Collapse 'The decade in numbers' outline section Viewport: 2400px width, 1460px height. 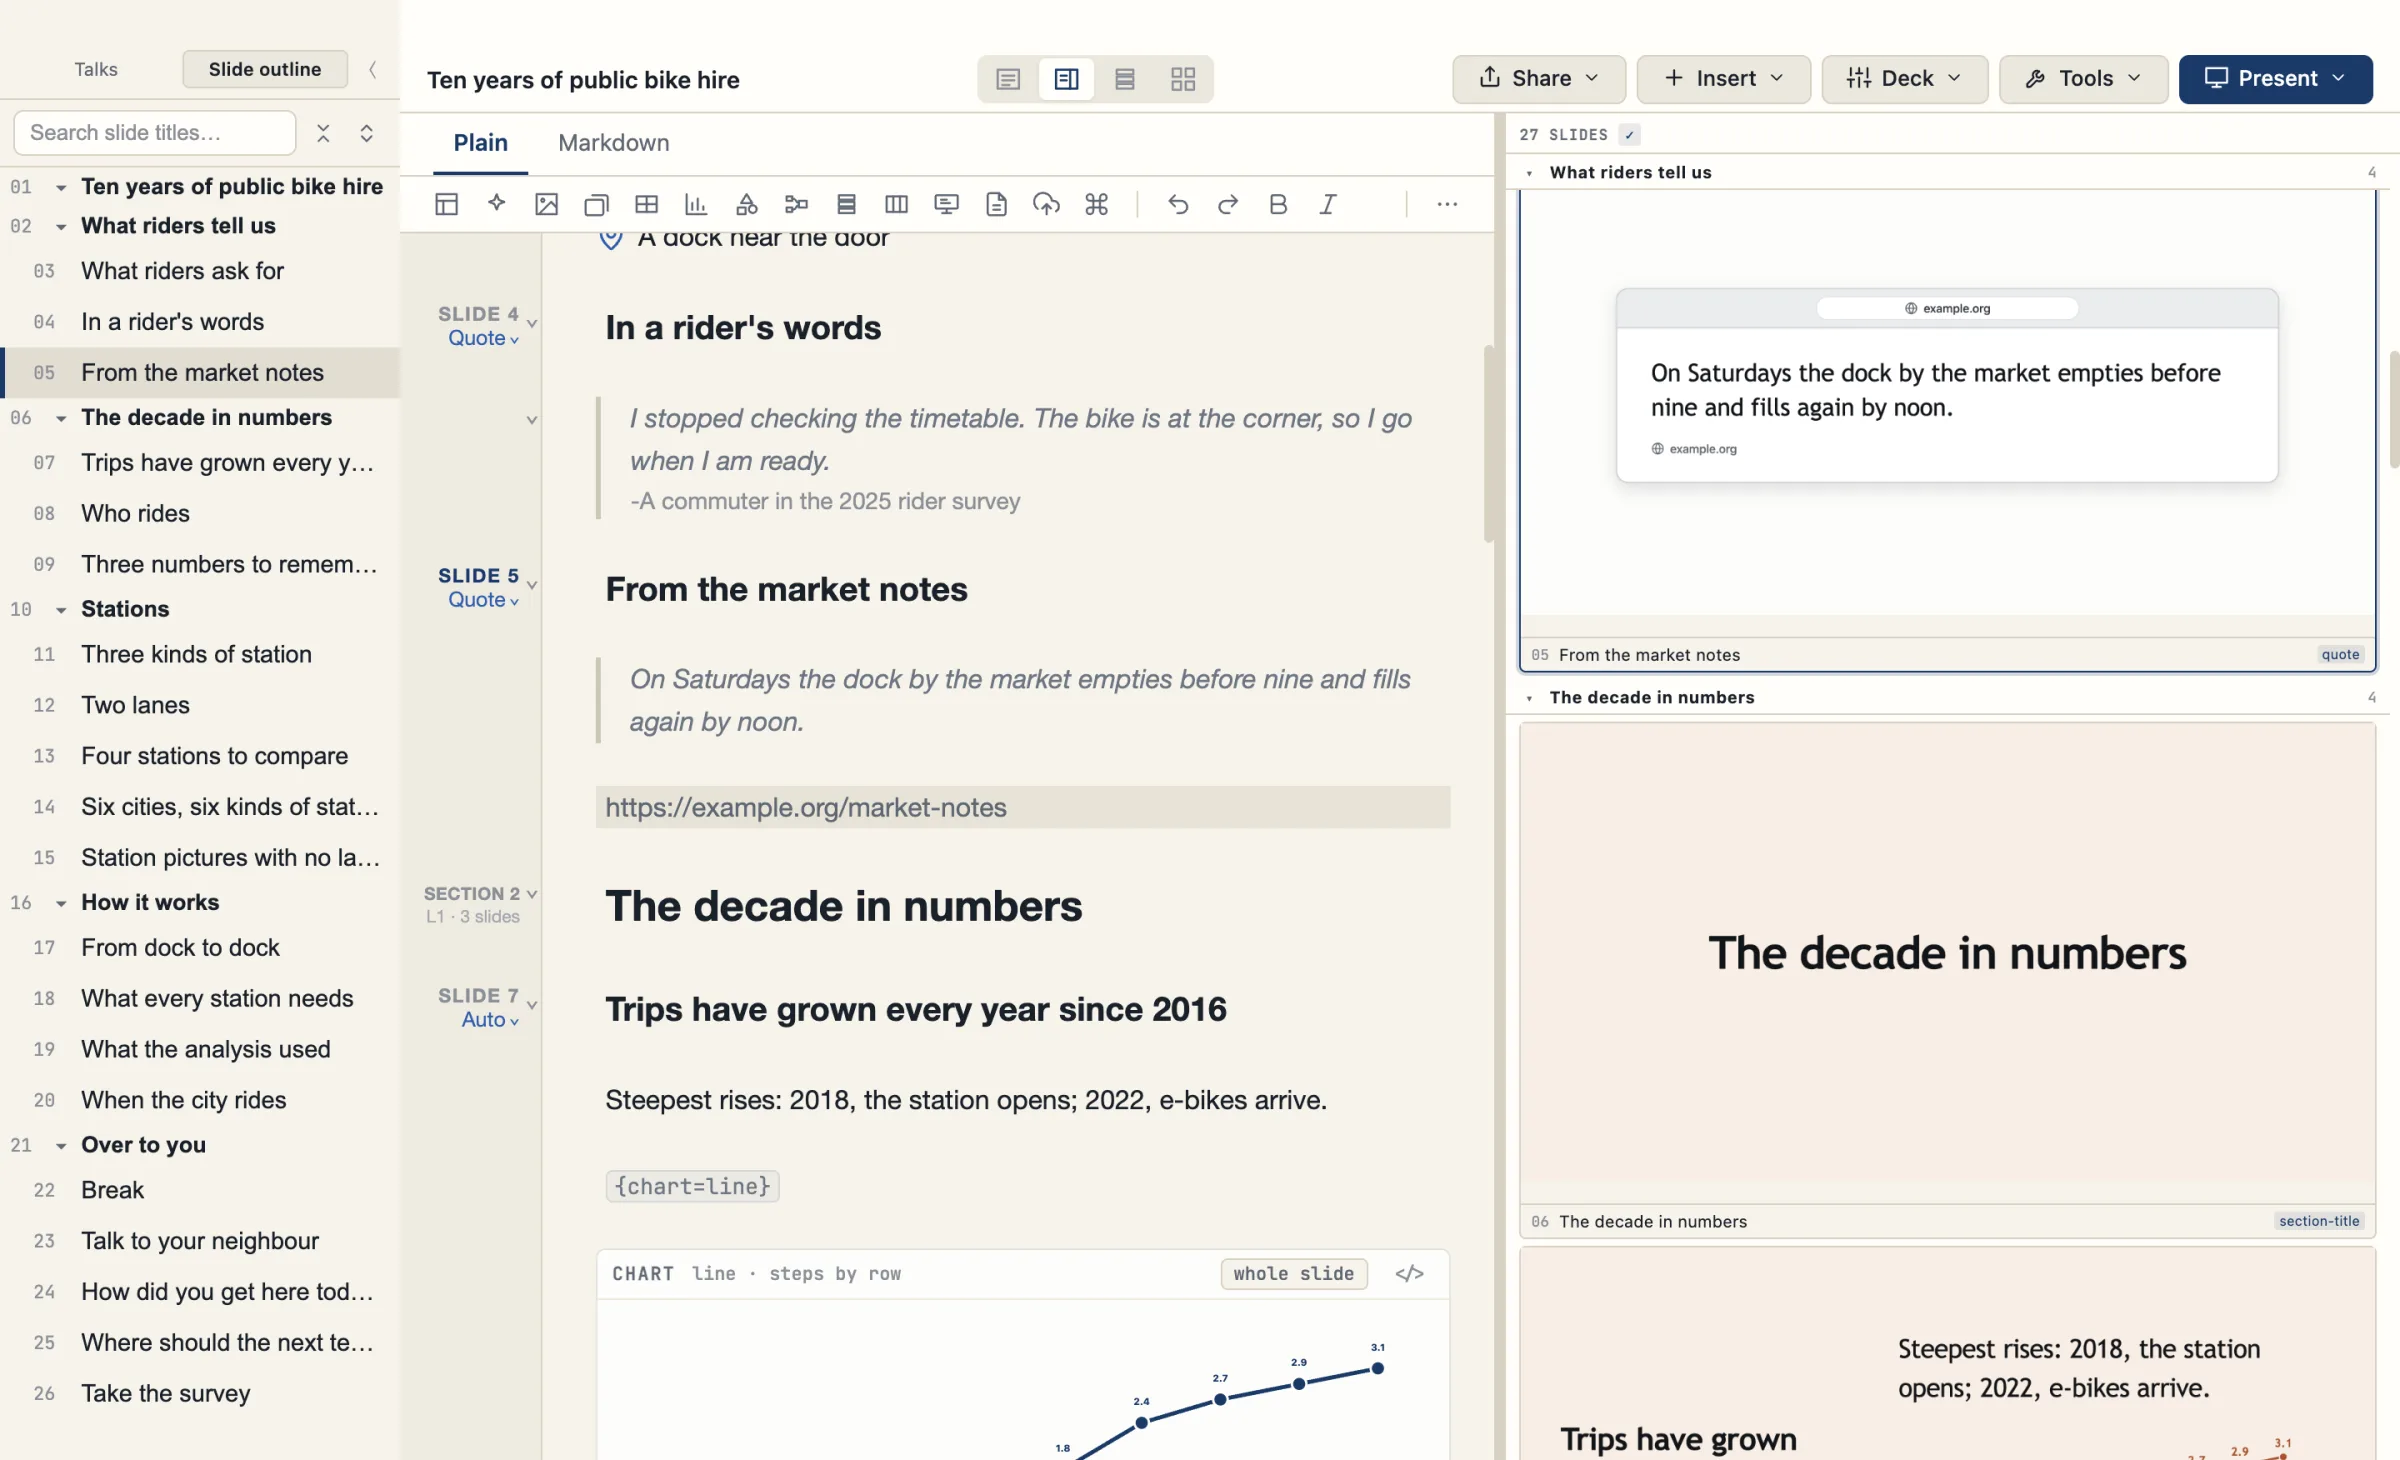tap(61, 418)
